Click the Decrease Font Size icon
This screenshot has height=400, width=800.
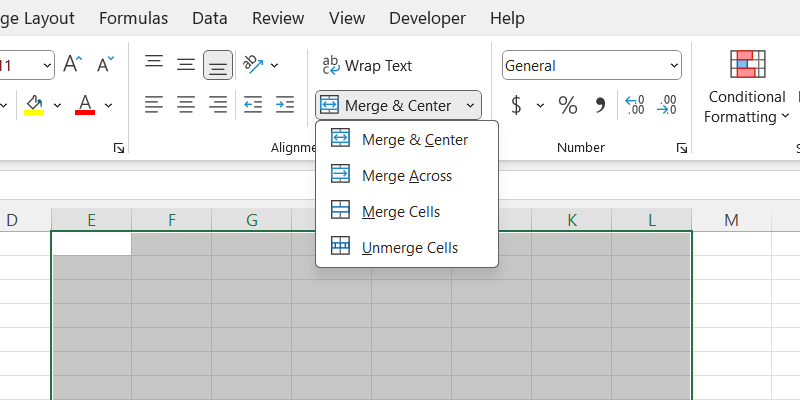104,65
